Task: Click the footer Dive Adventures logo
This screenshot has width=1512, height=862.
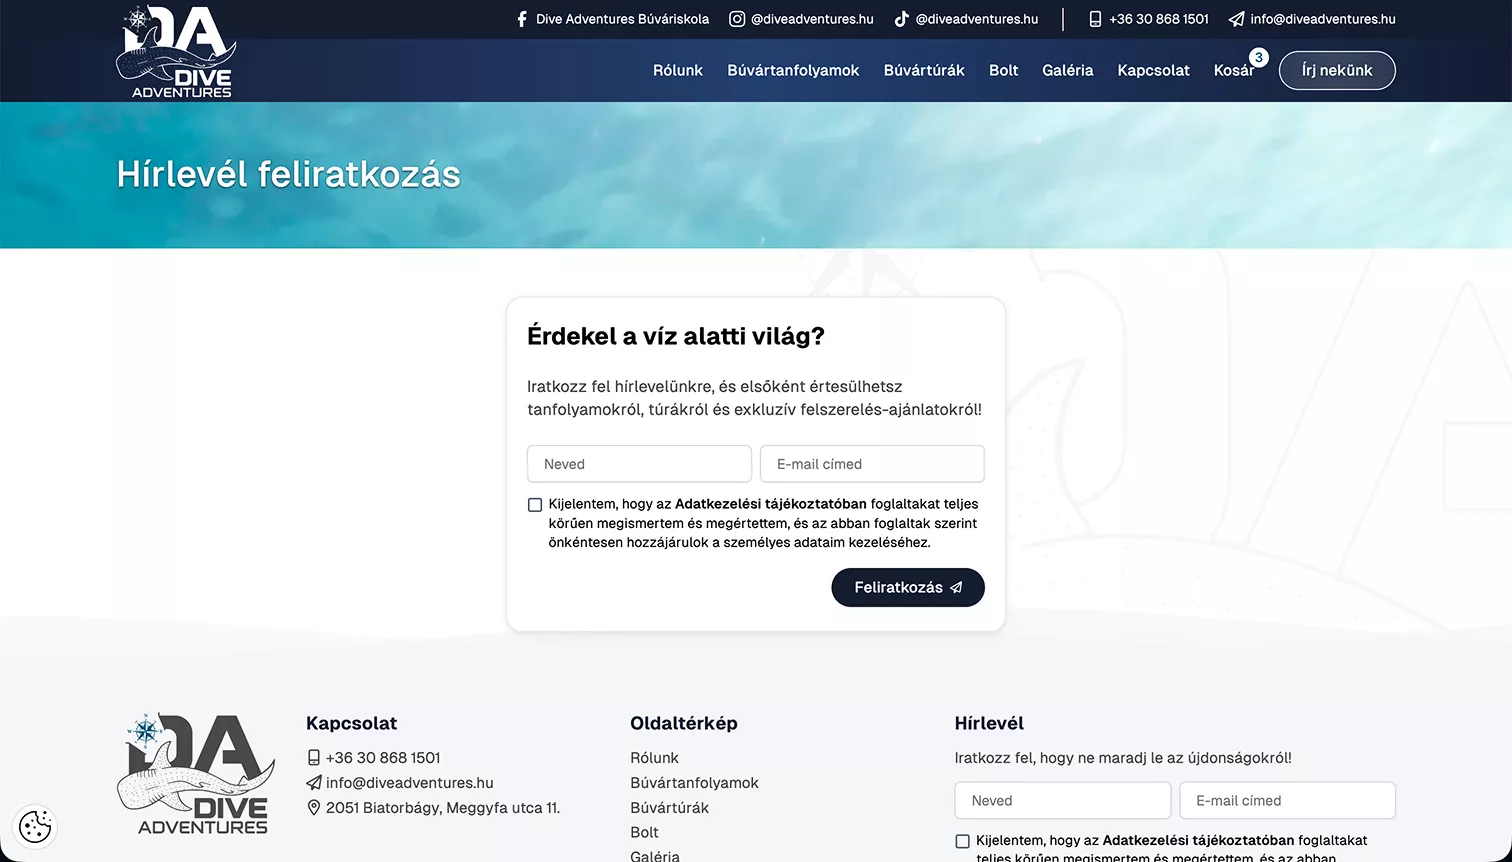Action: [x=196, y=774]
